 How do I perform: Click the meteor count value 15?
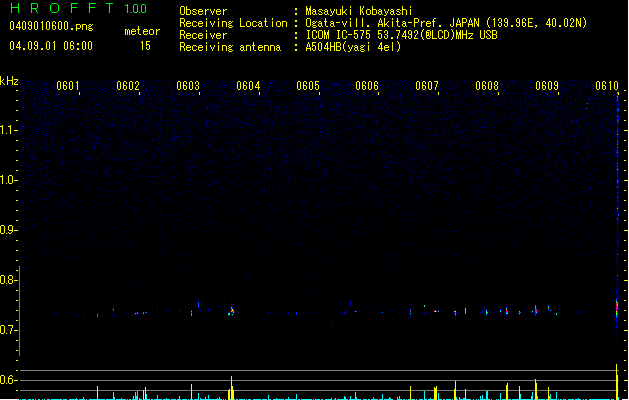(145, 46)
